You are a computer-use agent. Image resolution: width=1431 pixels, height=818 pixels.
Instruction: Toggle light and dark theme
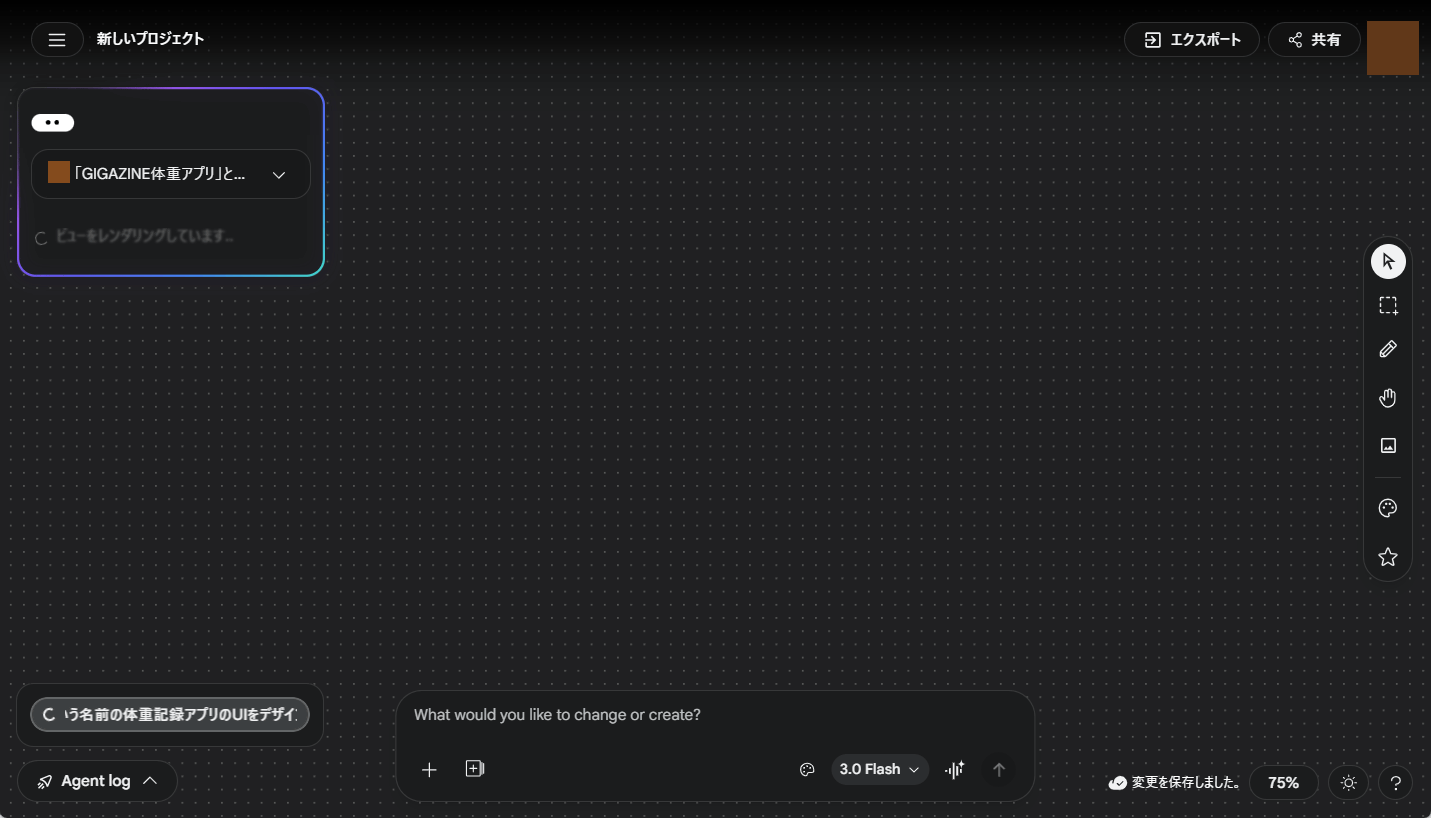(x=1348, y=783)
